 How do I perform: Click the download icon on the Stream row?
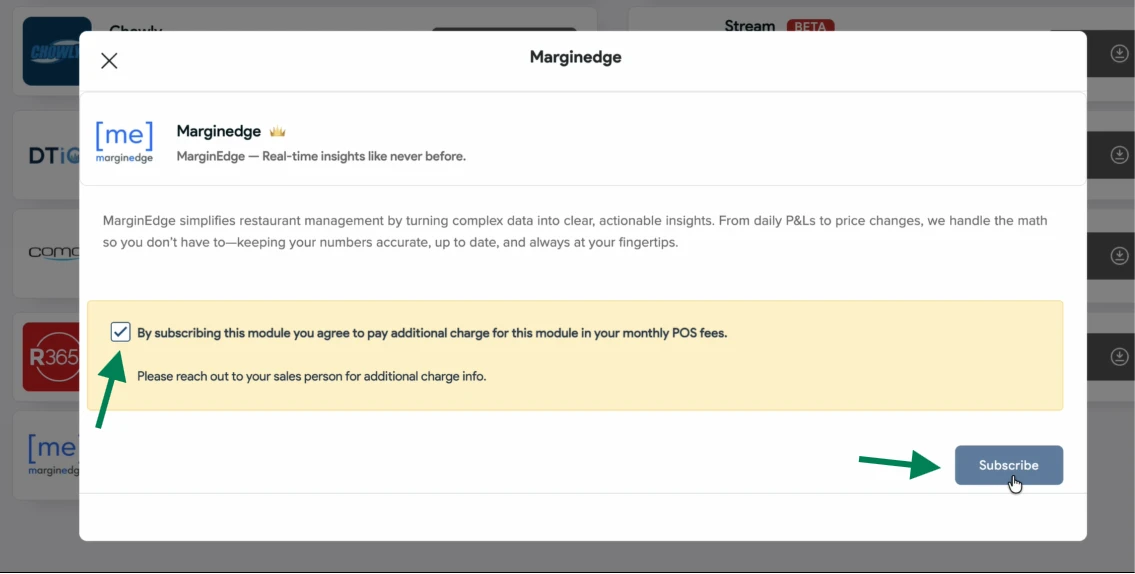[x=1120, y=53]
